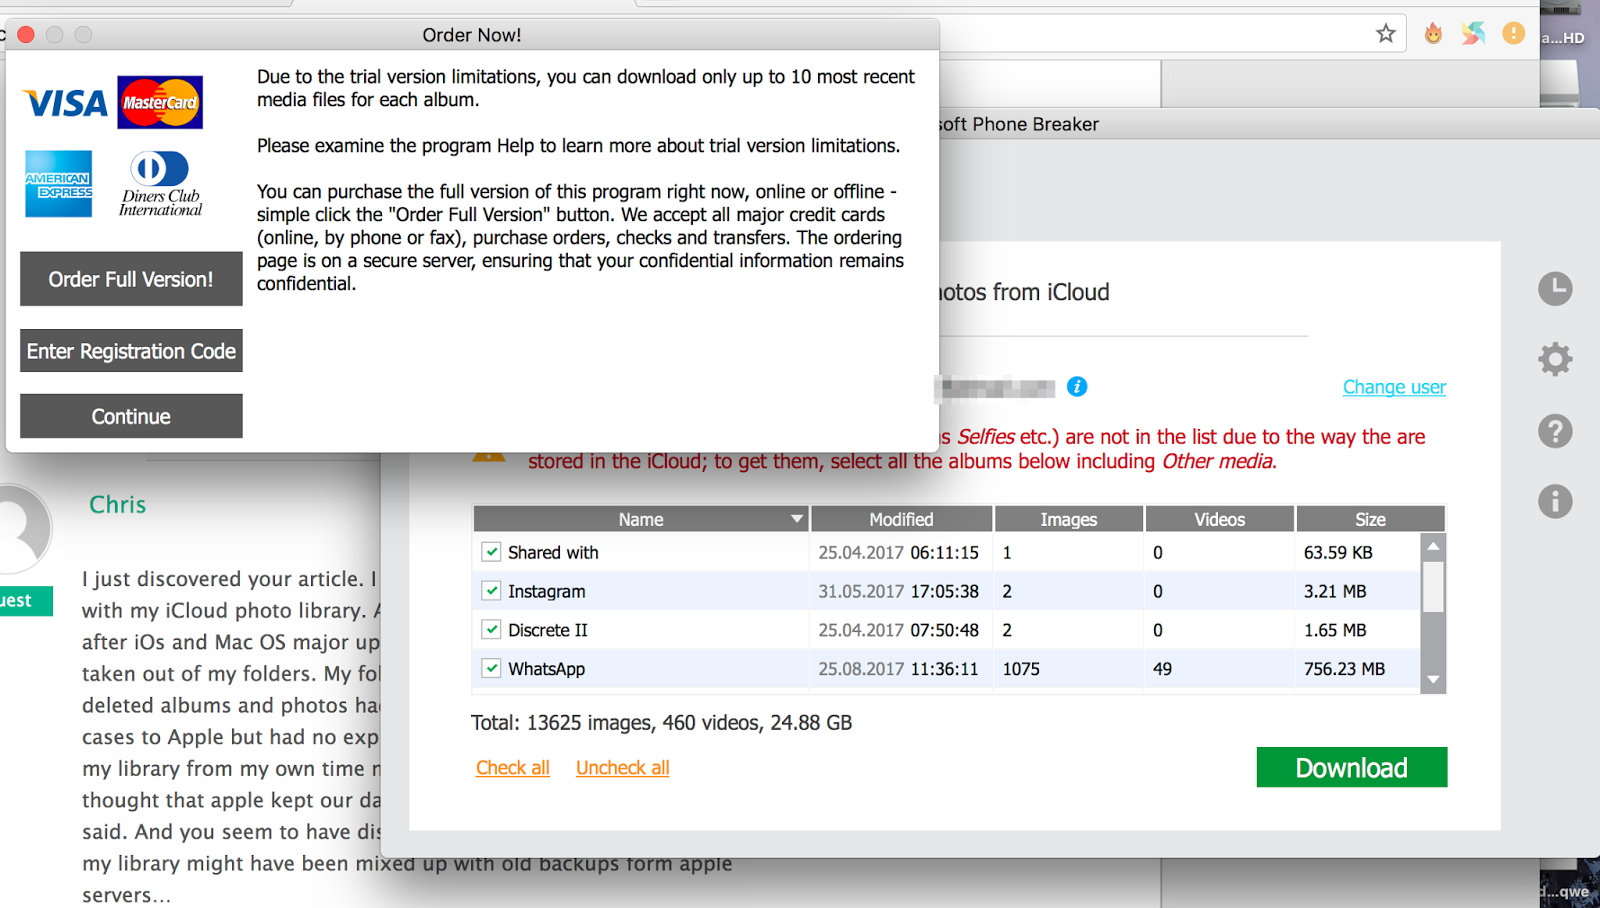Click Continue in Order Now dialog
This screenshot has height=908, width=1600.
tap(131, 416)
